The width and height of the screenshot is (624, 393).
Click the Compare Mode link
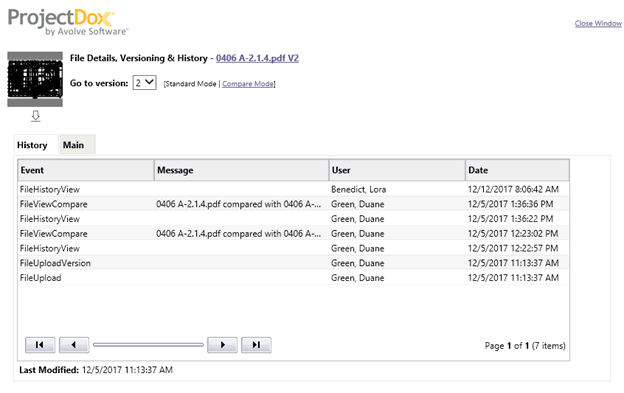(x=248, y=84)
